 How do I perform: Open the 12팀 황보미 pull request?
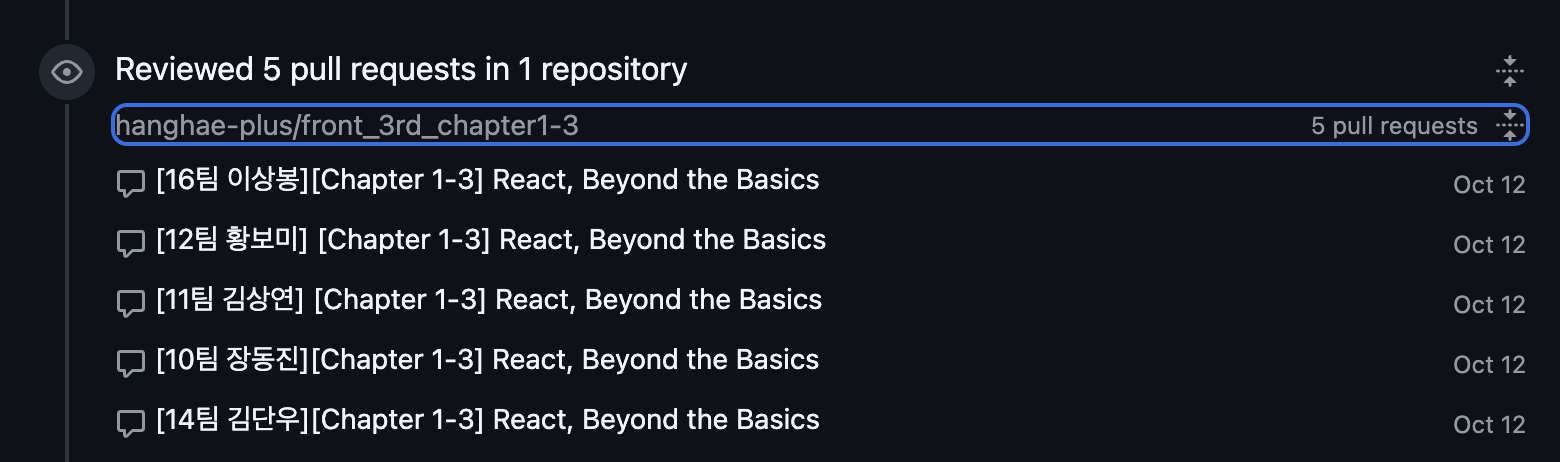[x=491, y=240]
